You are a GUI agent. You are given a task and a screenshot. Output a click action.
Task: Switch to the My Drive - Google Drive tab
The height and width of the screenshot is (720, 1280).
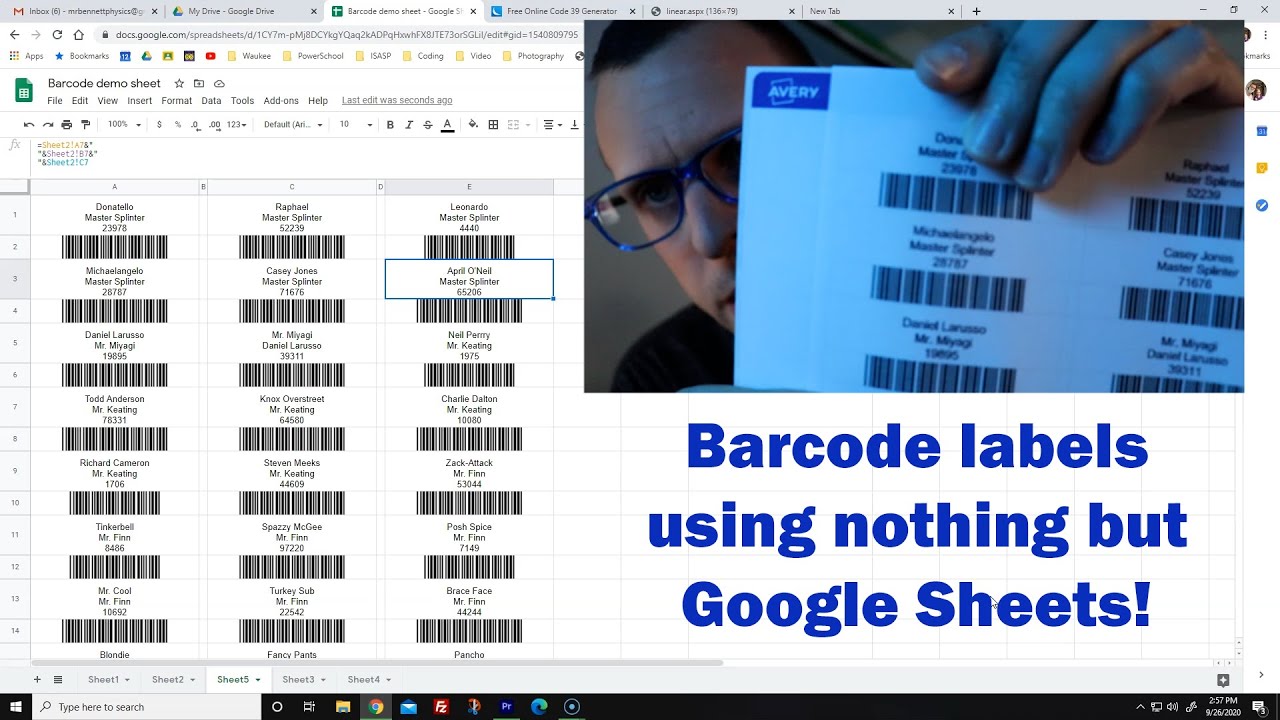point(239,11)
